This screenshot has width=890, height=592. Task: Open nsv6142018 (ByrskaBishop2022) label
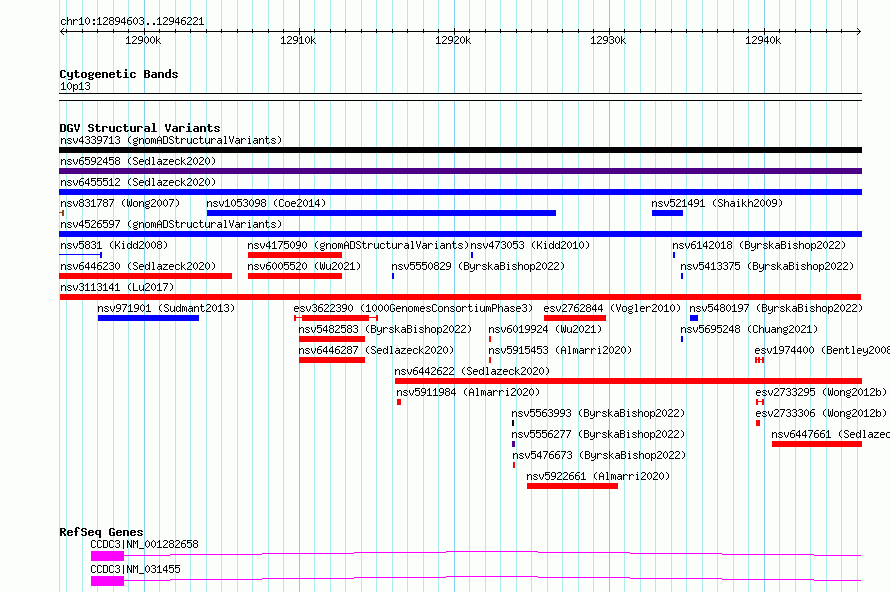pos(759,245)
